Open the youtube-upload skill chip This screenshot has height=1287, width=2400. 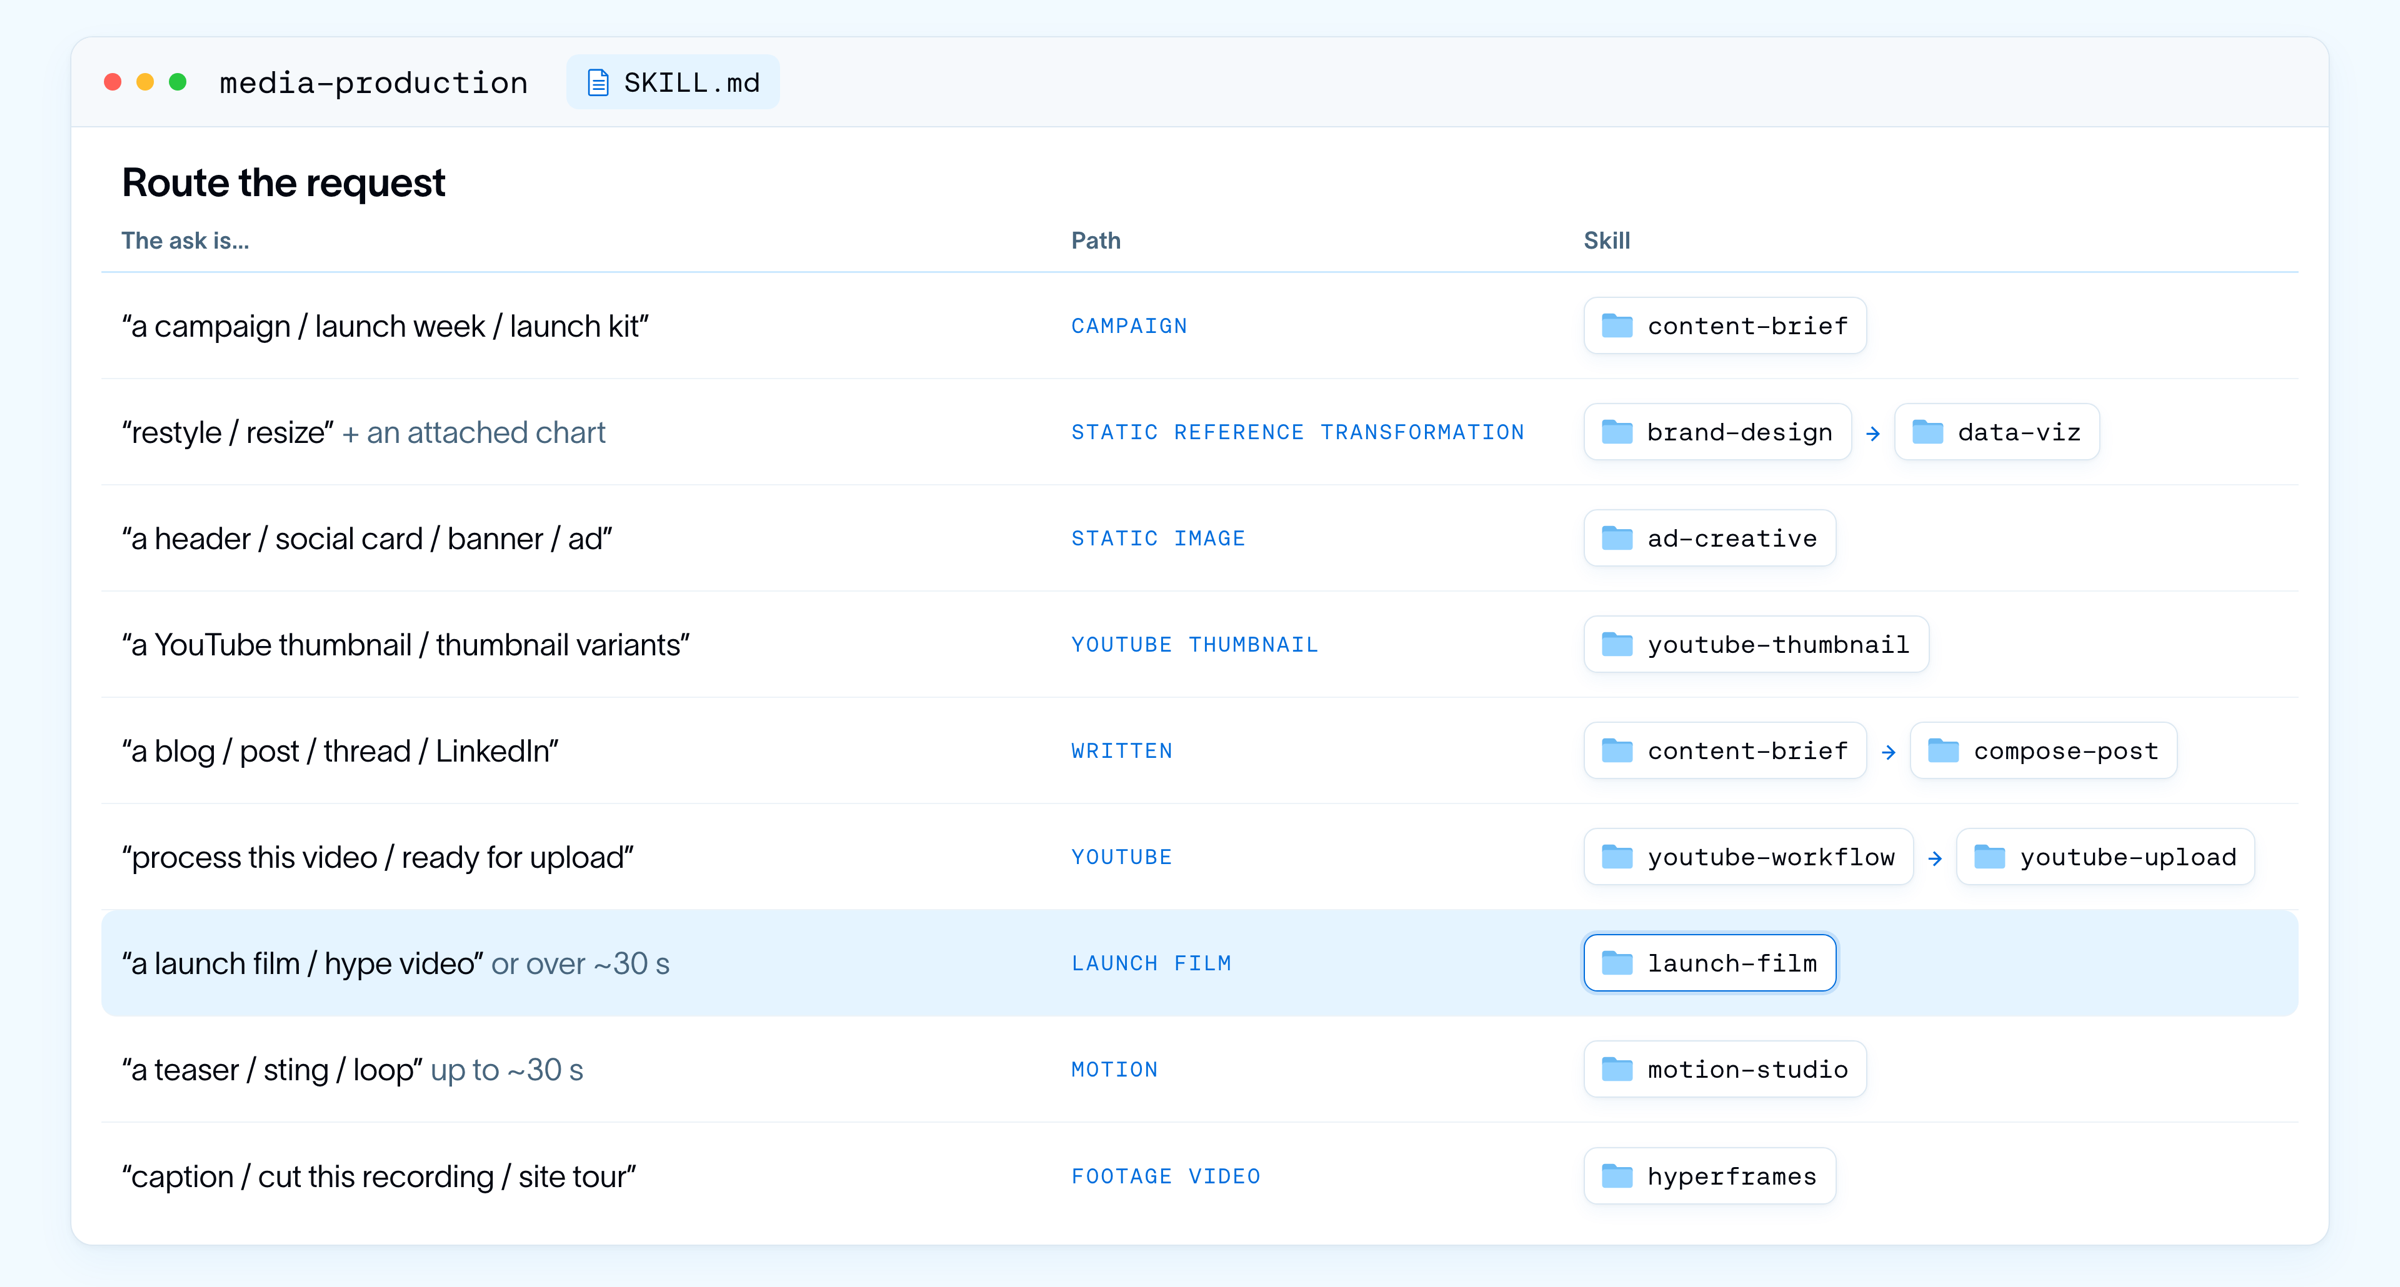pos(2105,857)
